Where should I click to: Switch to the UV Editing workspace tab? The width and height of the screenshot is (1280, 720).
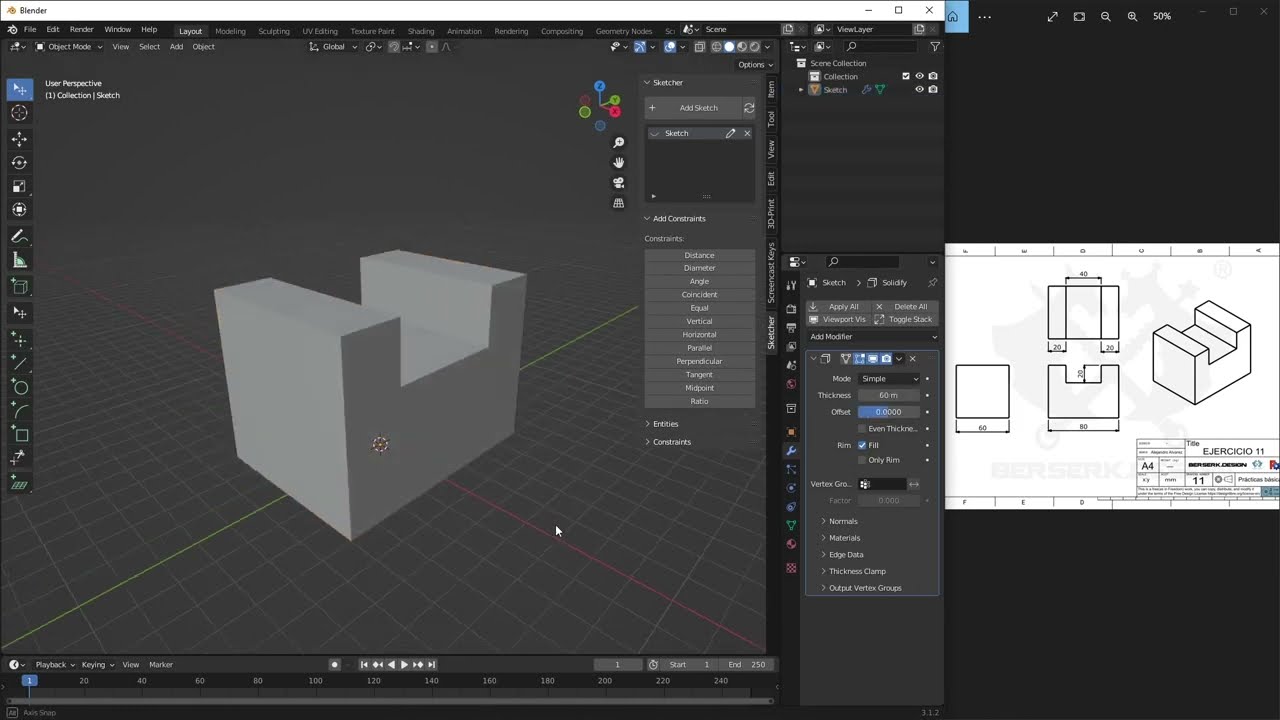coord(320,31)
